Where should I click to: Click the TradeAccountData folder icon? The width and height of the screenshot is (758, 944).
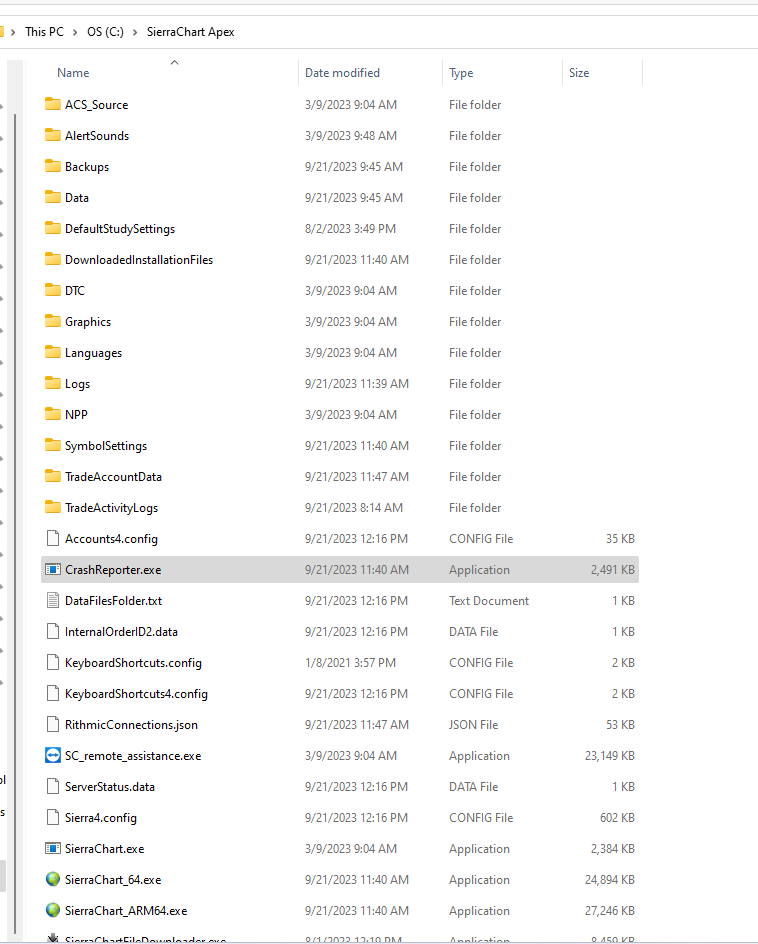(x=53, y=476)
